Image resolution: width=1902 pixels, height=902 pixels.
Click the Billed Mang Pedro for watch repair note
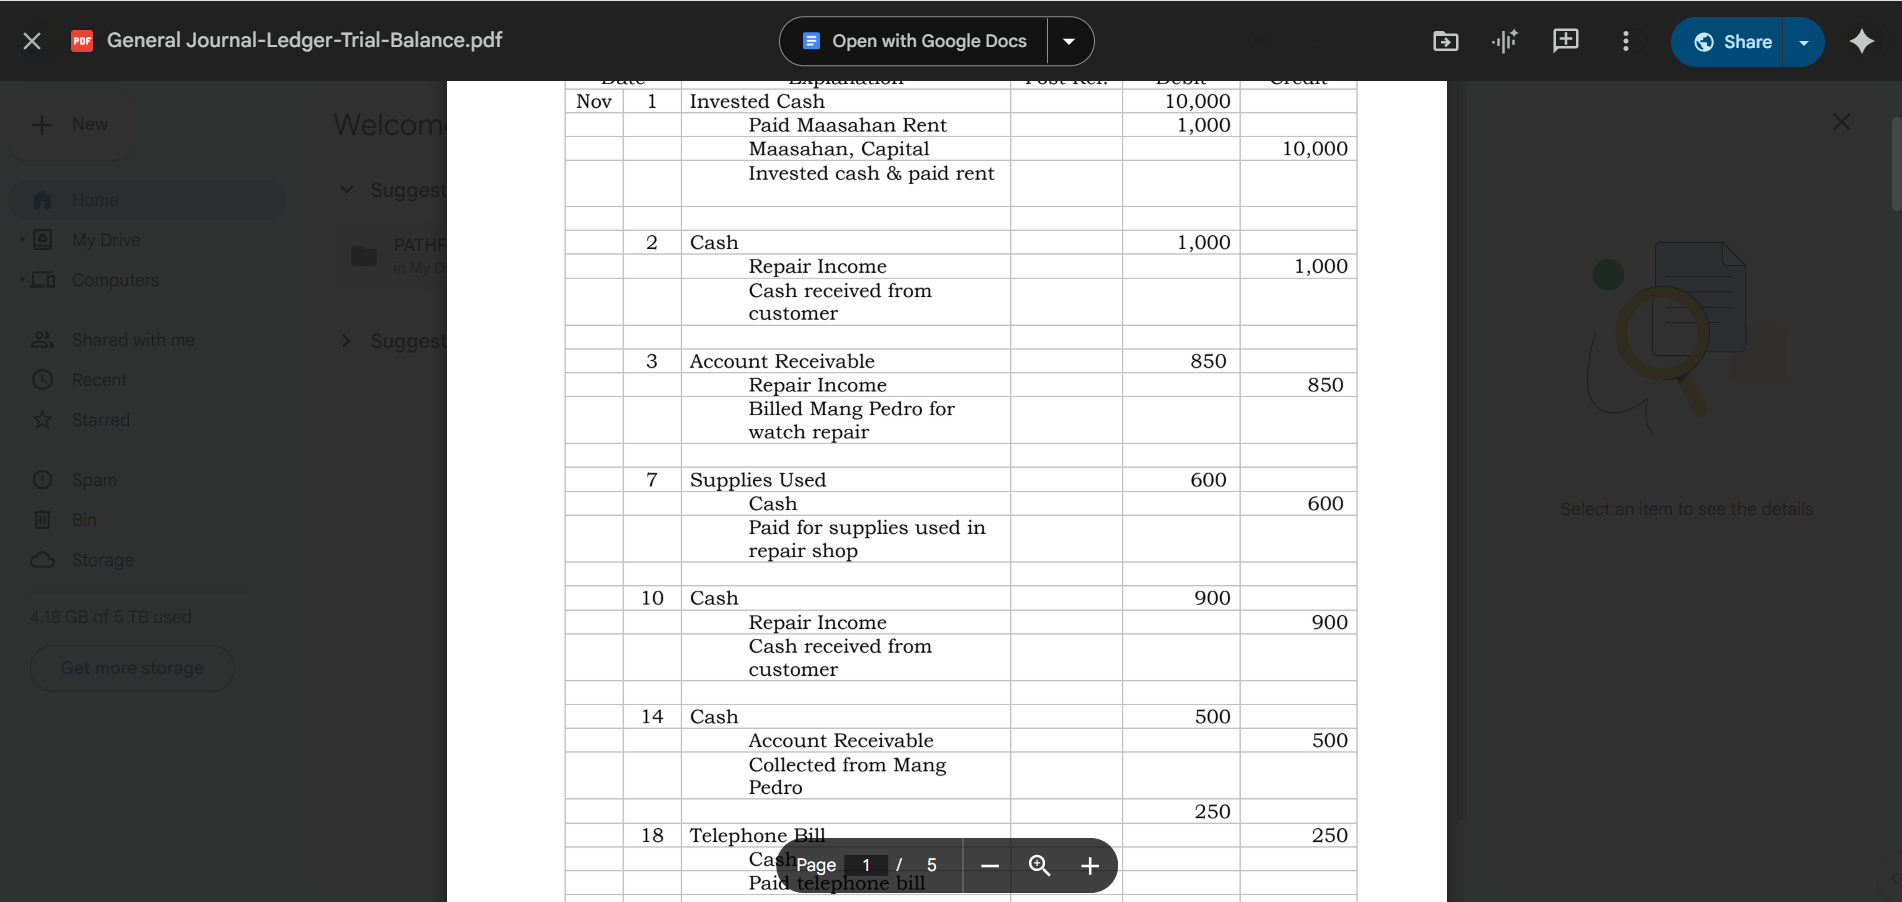851,420
